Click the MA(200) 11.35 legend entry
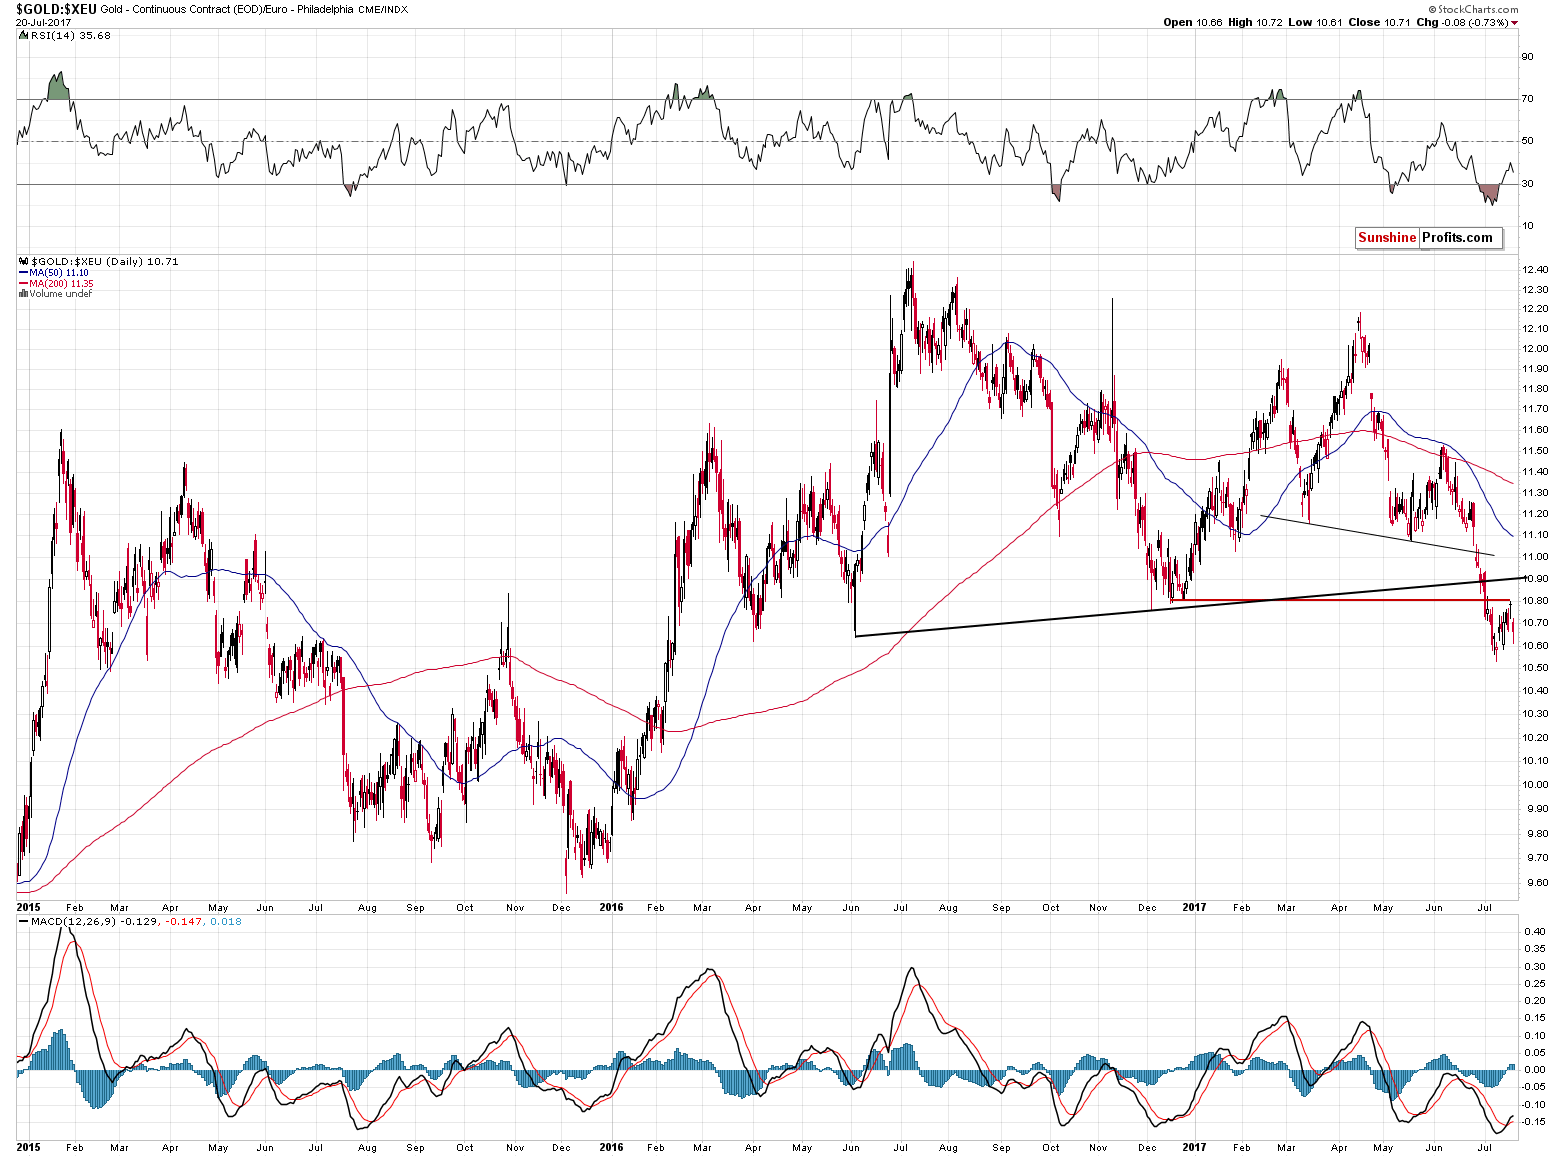This screenshot has width=1565, height=1157. point(62,283)
